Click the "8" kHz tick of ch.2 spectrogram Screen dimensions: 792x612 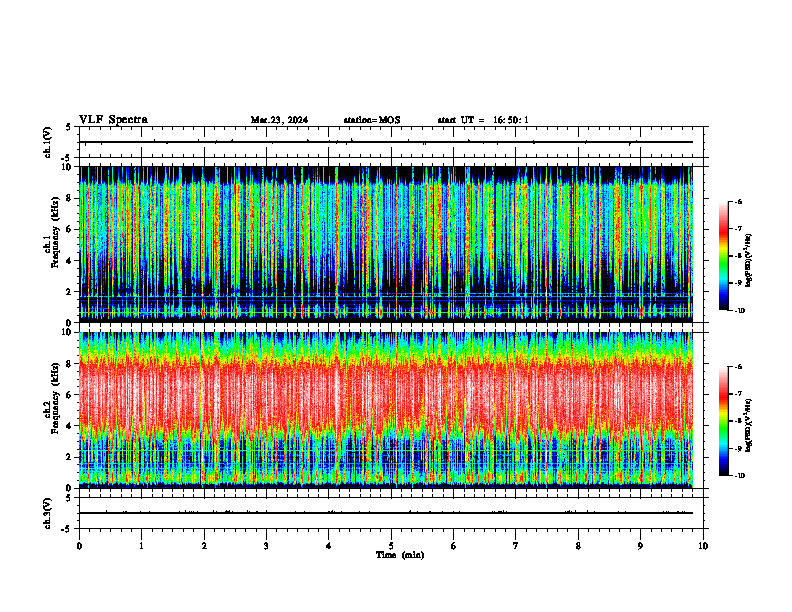tap(70, 364)
